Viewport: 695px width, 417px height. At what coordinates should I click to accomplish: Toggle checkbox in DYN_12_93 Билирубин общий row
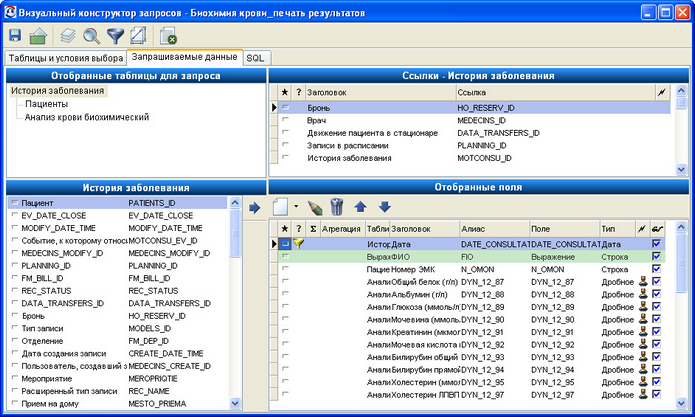pyautogui.click(x=656, y=356)
